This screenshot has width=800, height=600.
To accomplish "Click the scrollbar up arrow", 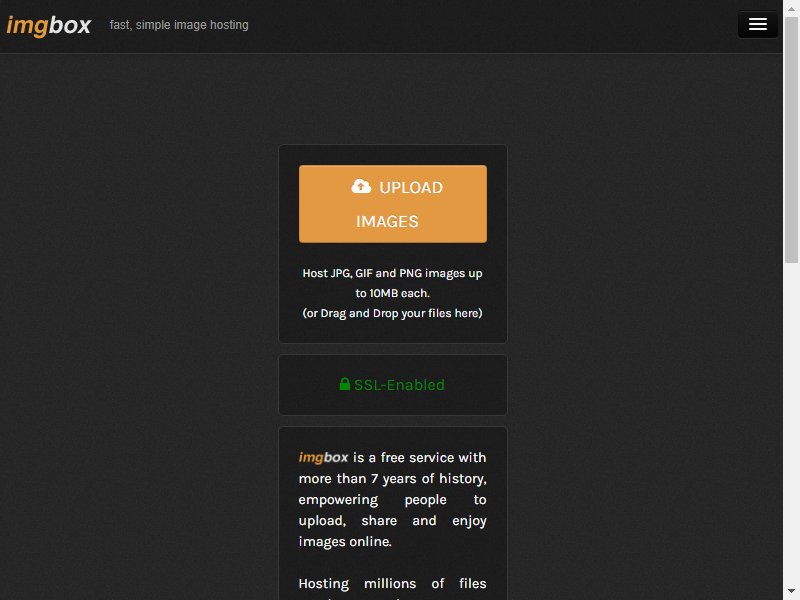I will coord(791,9).
